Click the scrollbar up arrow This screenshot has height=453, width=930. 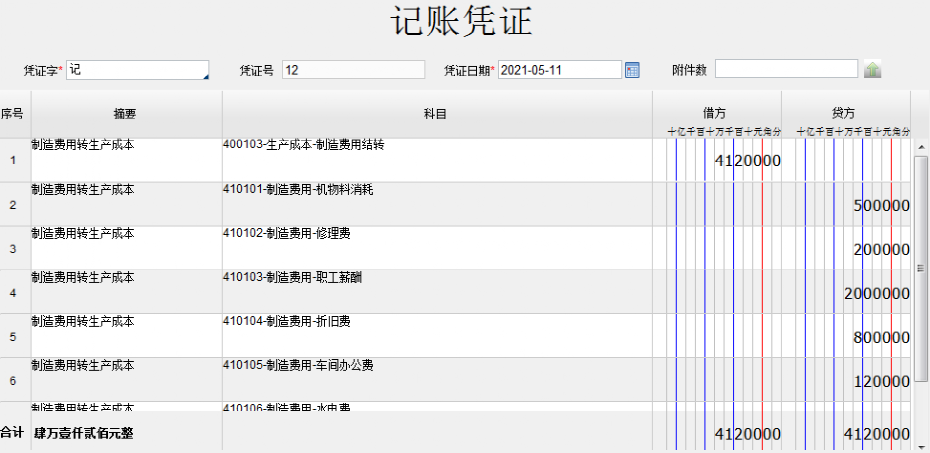click(x=921, y=148)
